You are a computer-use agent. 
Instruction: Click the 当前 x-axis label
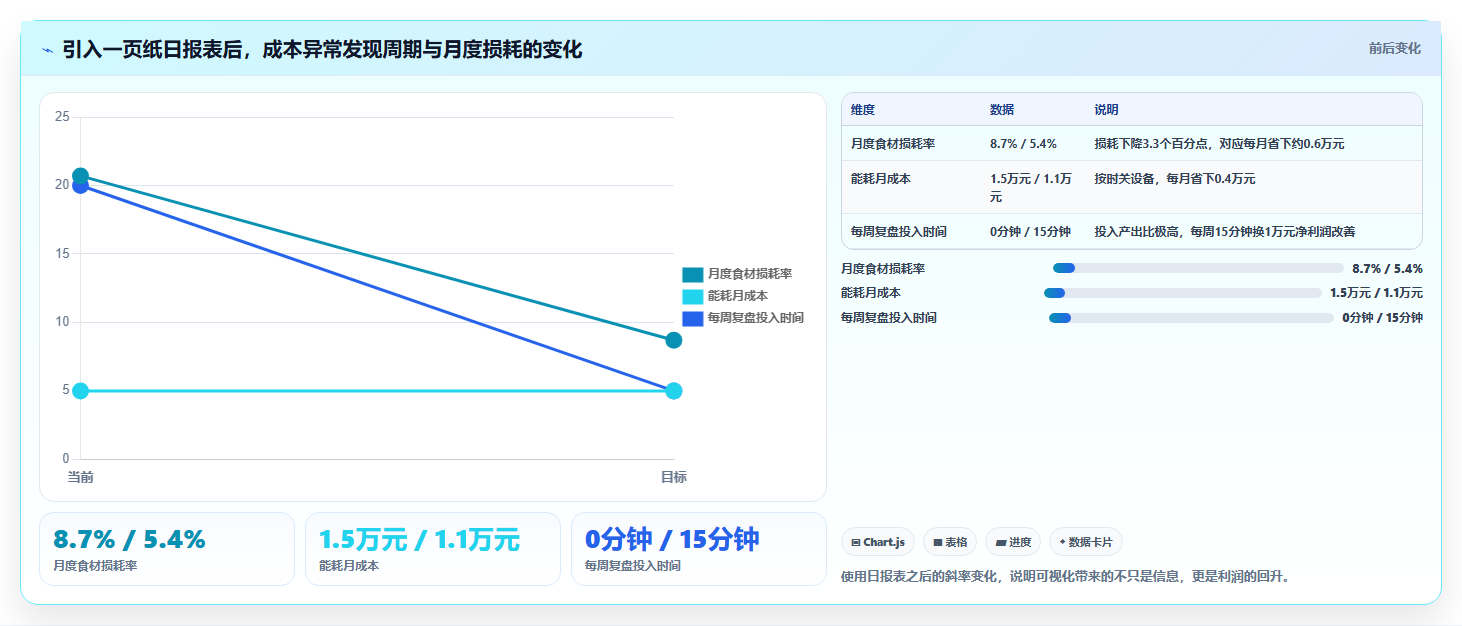(x=81, y=477)
